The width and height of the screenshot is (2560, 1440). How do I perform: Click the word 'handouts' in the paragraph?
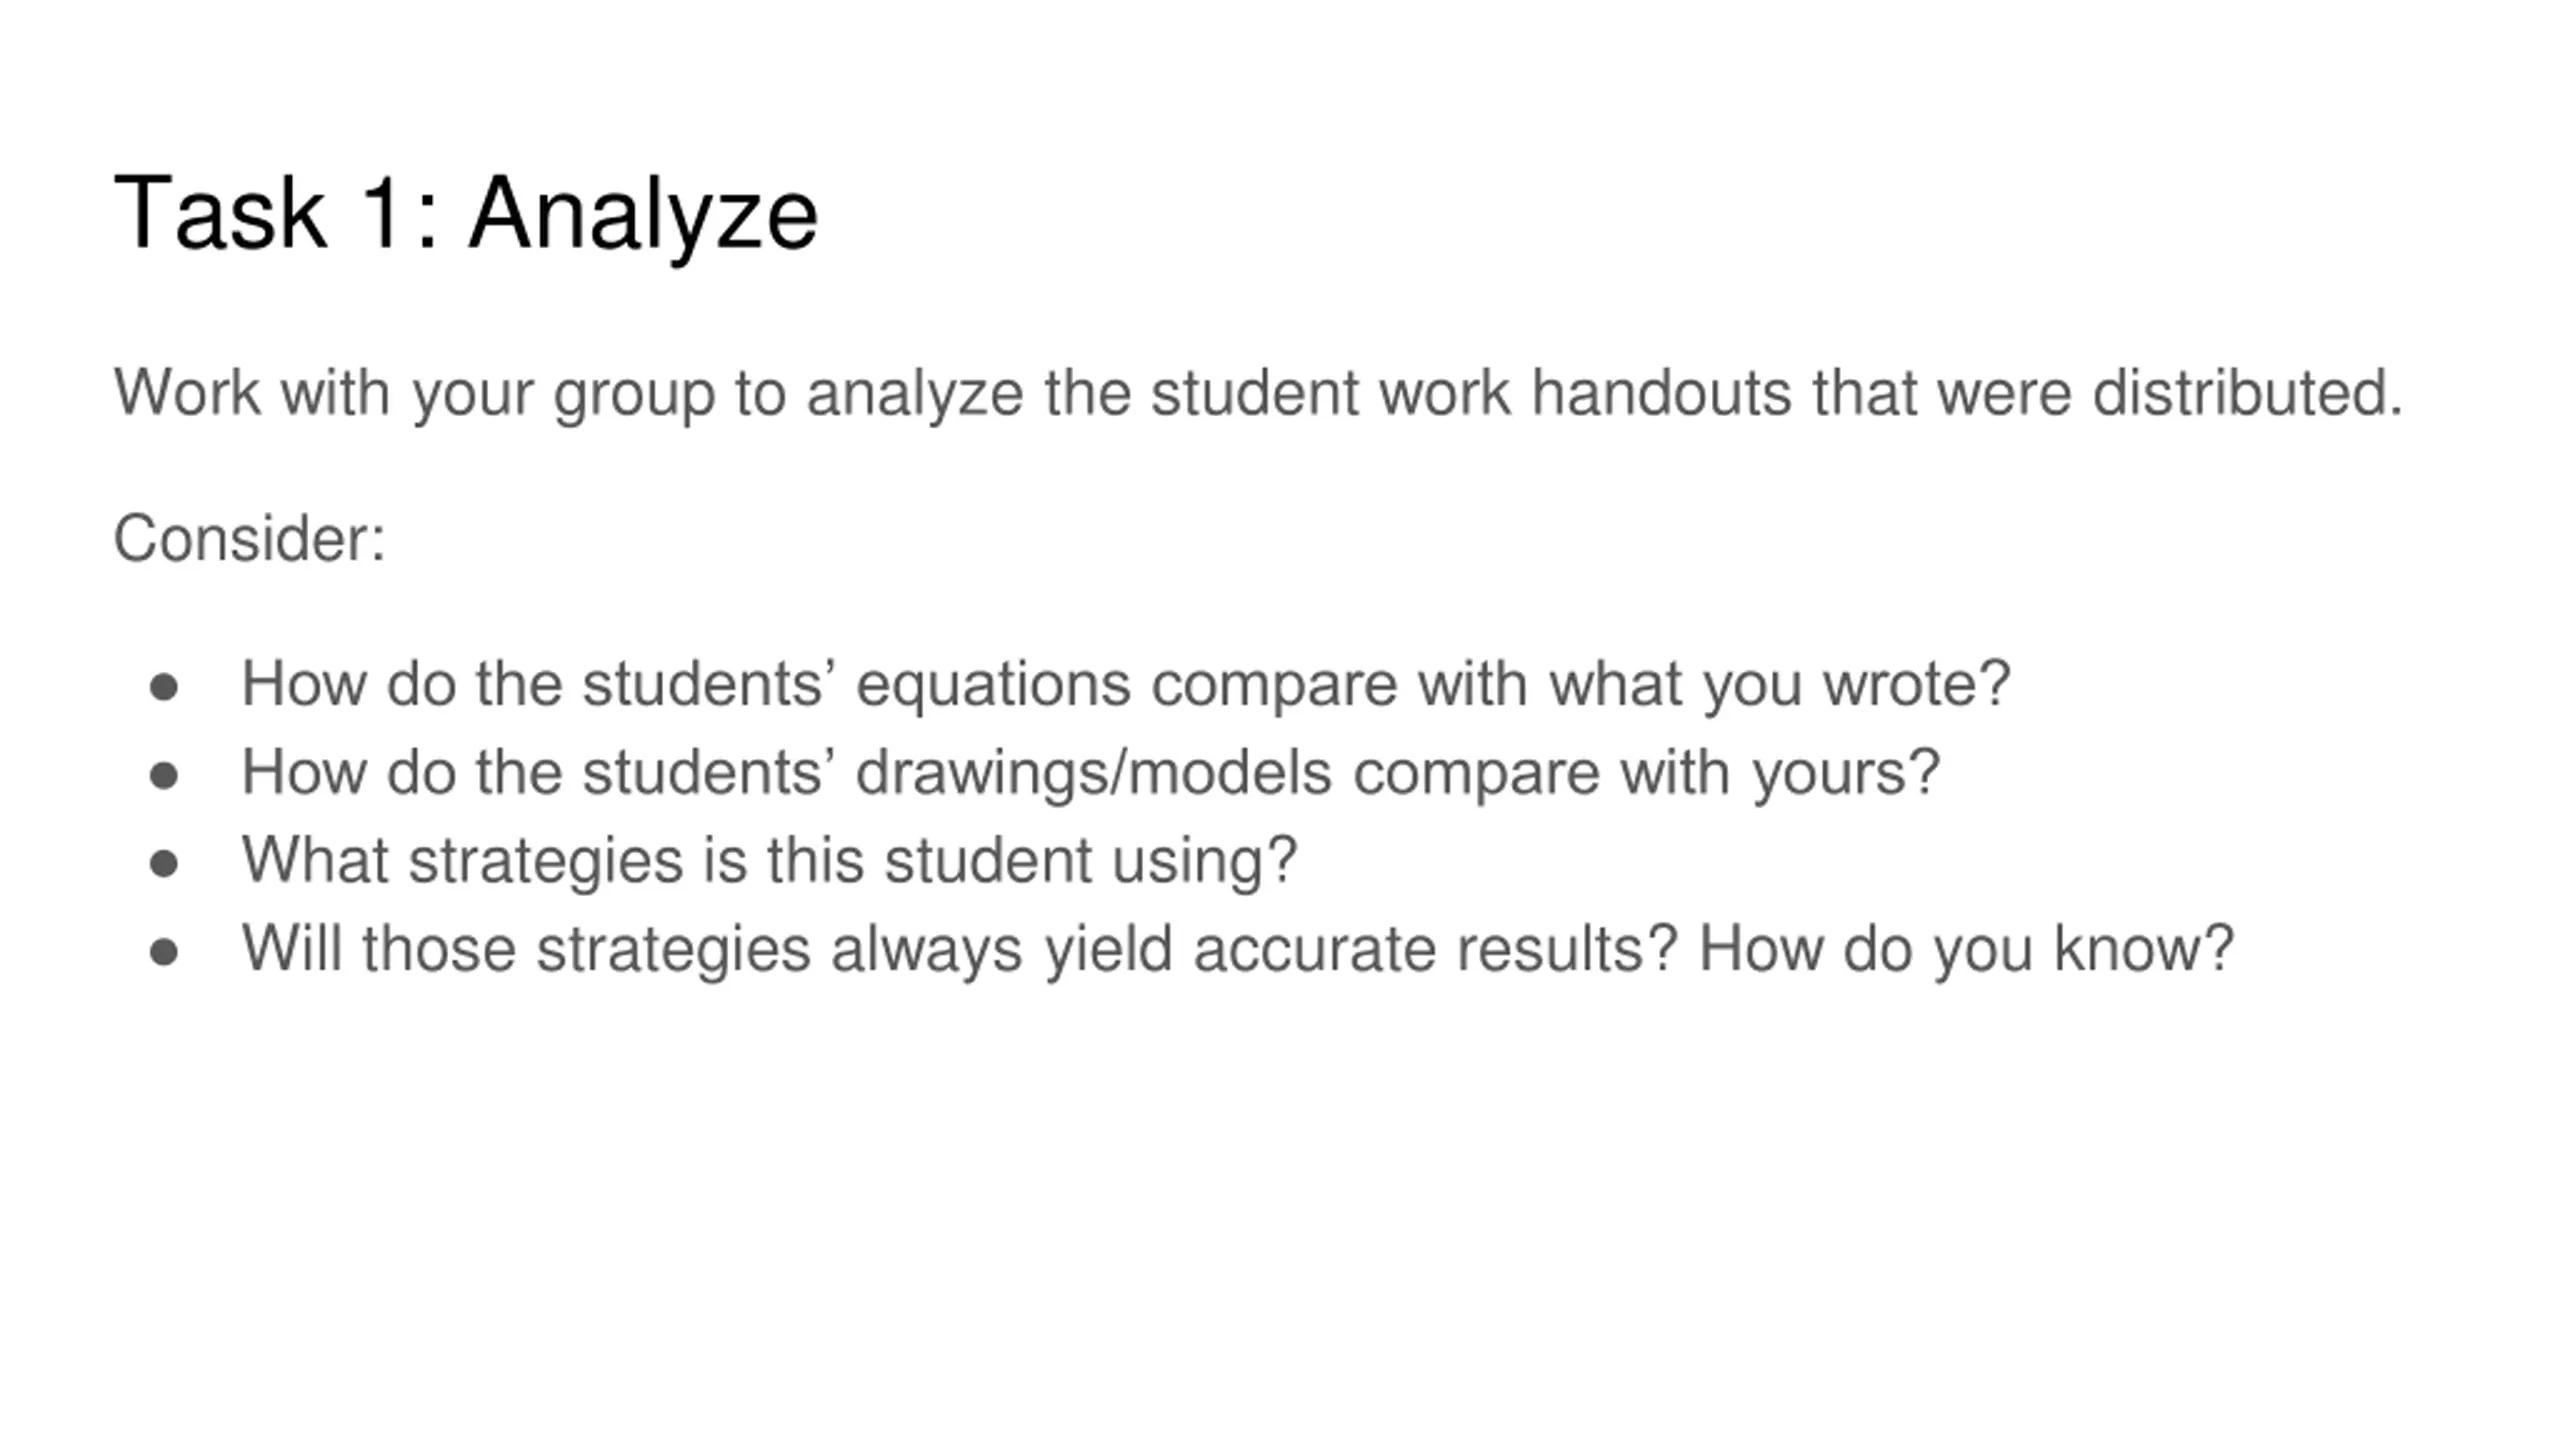[x=1661, y=392]
